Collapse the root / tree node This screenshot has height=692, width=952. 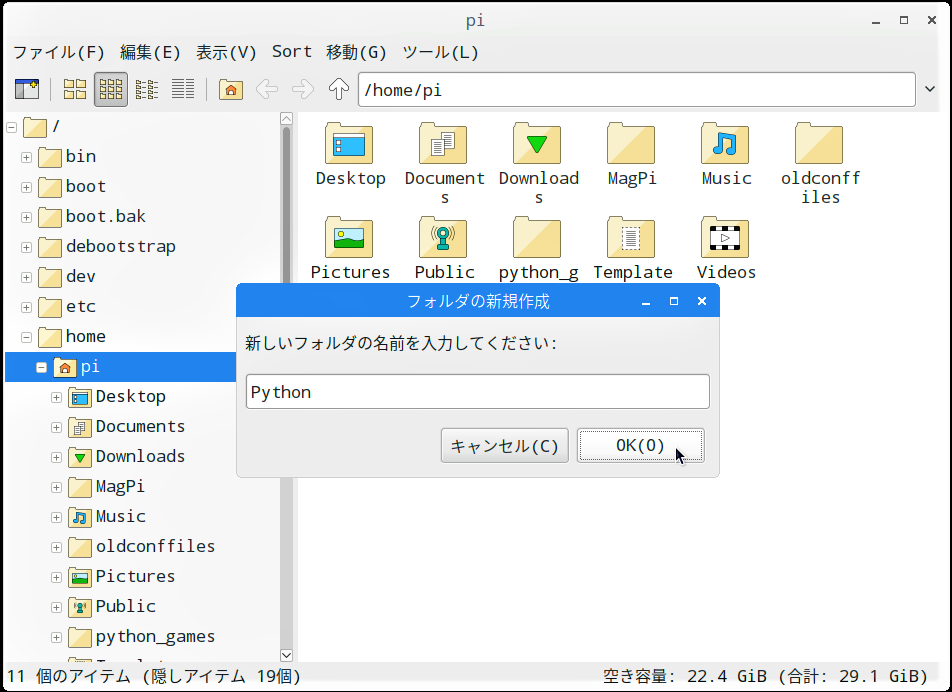coord(12,127)
